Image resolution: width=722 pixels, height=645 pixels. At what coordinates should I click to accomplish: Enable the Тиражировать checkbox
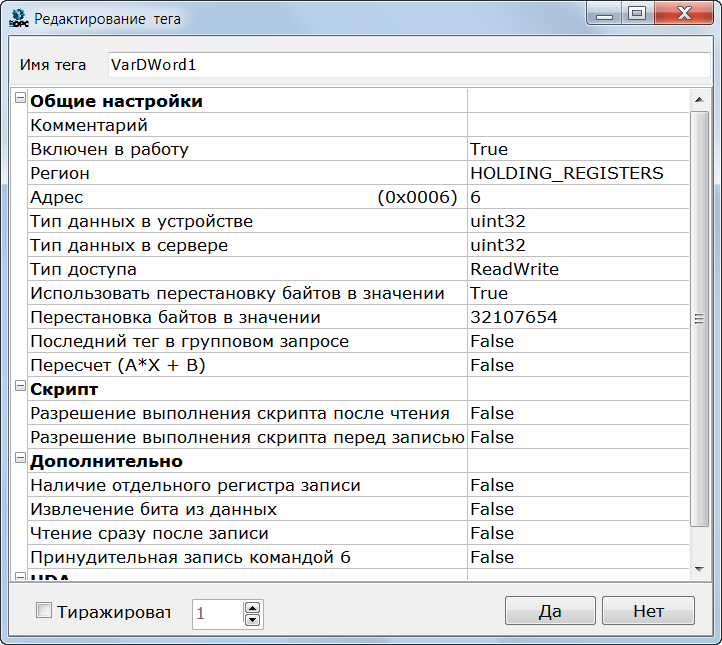click(x=43, y=611)
